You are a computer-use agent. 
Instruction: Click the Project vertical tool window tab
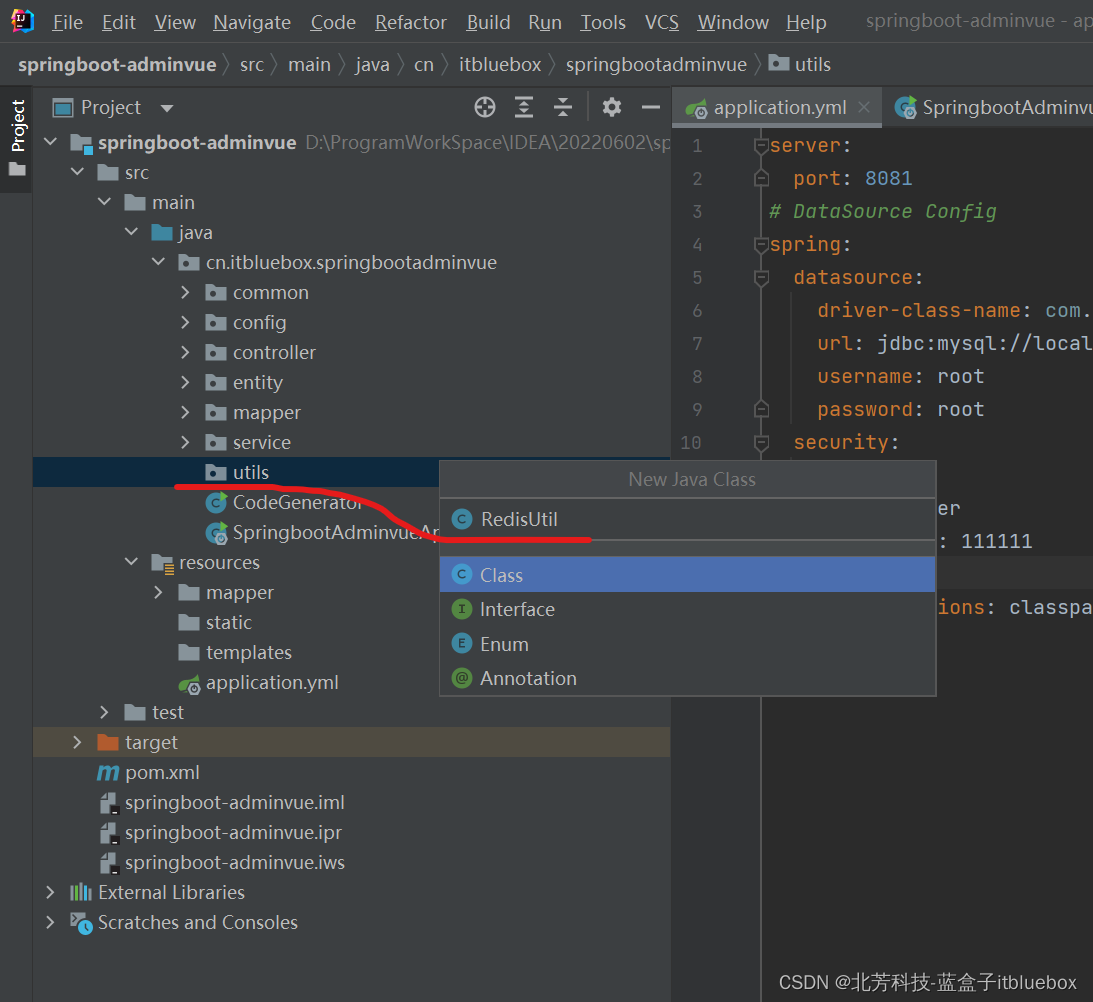click(x=17, y=126)
